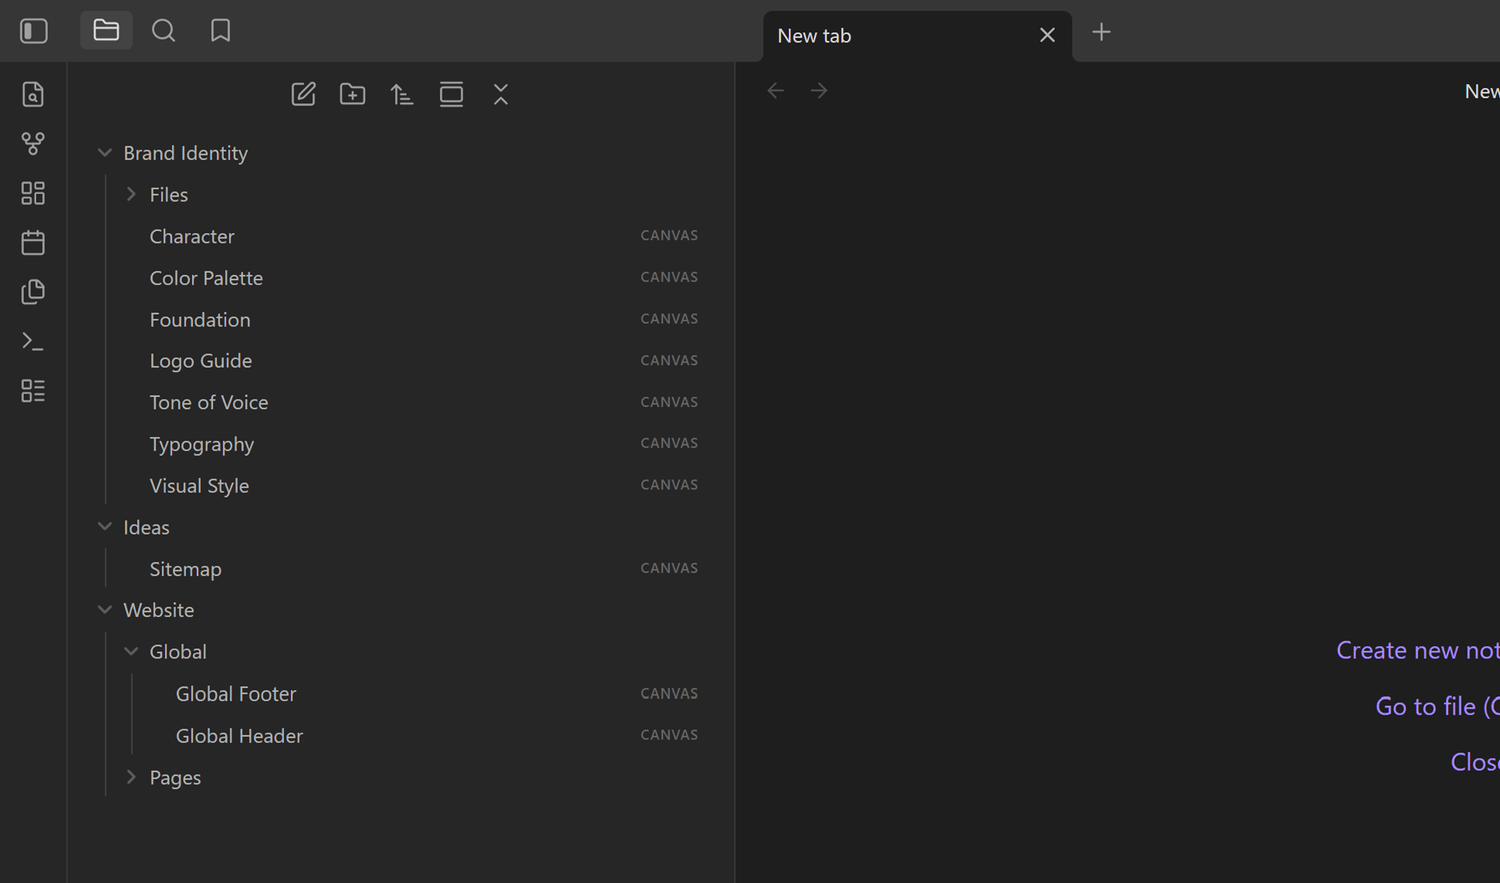Close the New tab tab
This screenshot has height=883, width=1500.
1047,36
